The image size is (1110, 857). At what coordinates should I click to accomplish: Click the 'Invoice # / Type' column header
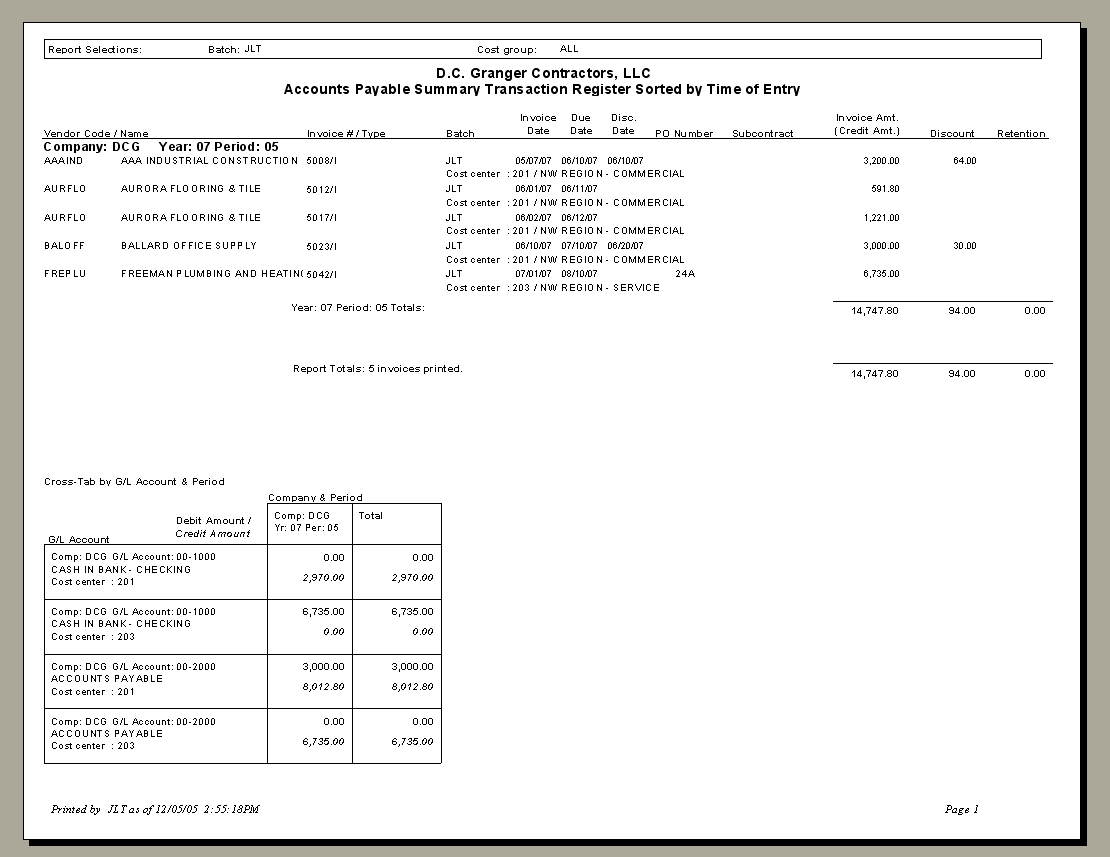346,133
